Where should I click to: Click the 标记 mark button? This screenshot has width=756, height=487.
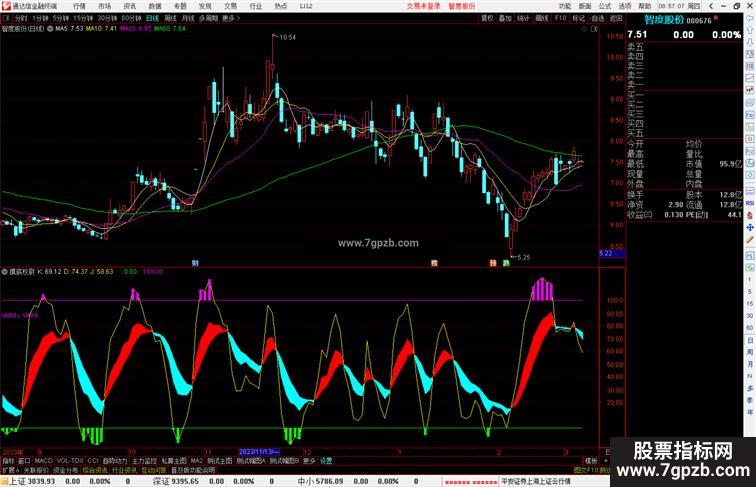click(579, 18)
